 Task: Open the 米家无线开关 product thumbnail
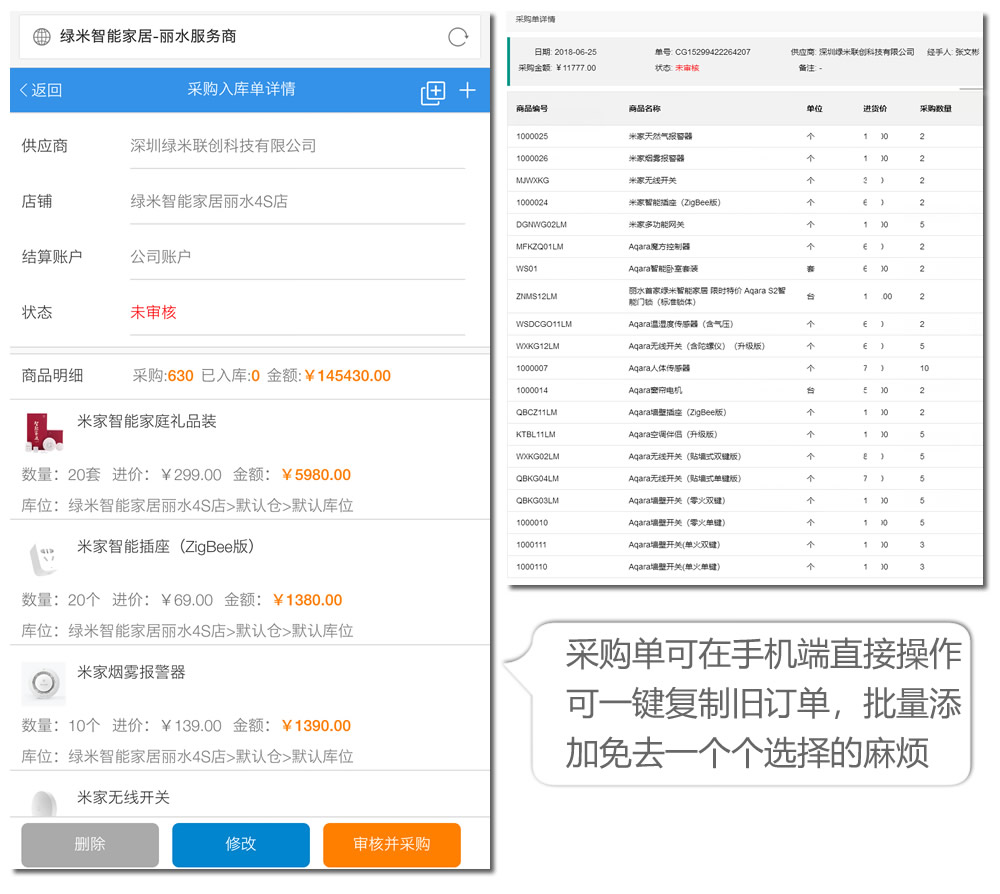tap(43, 802)
